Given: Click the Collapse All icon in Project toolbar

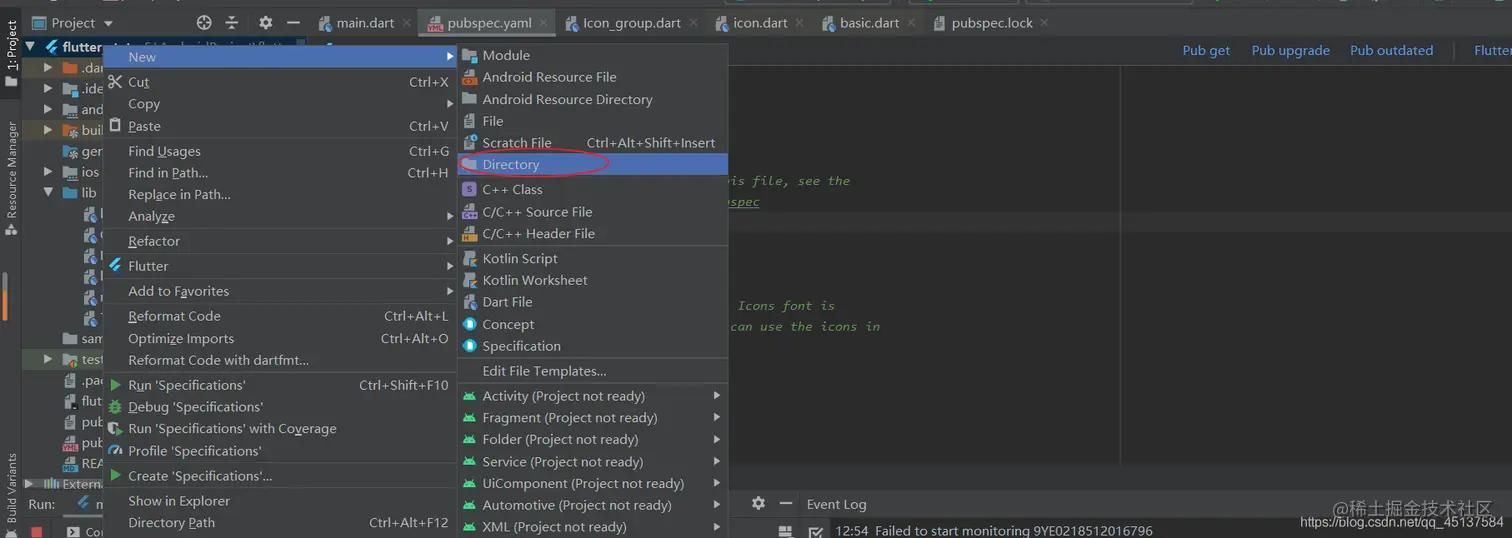Looking at the screenshot, I should (232, 22).
